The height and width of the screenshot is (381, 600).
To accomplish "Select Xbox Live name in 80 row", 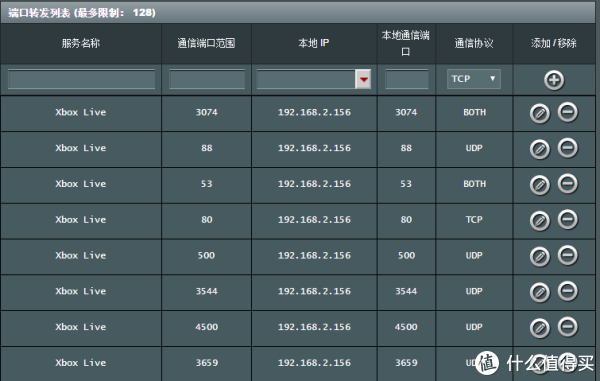I will [81, 220].
